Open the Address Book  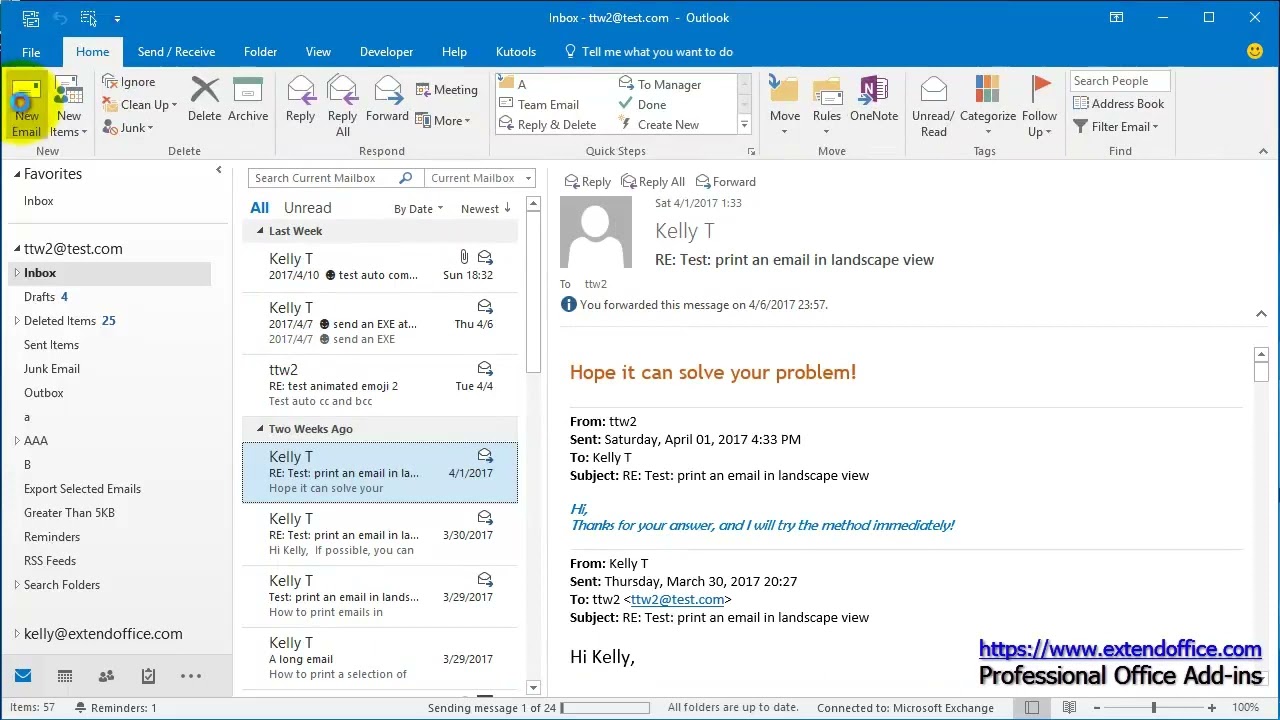1119,104
